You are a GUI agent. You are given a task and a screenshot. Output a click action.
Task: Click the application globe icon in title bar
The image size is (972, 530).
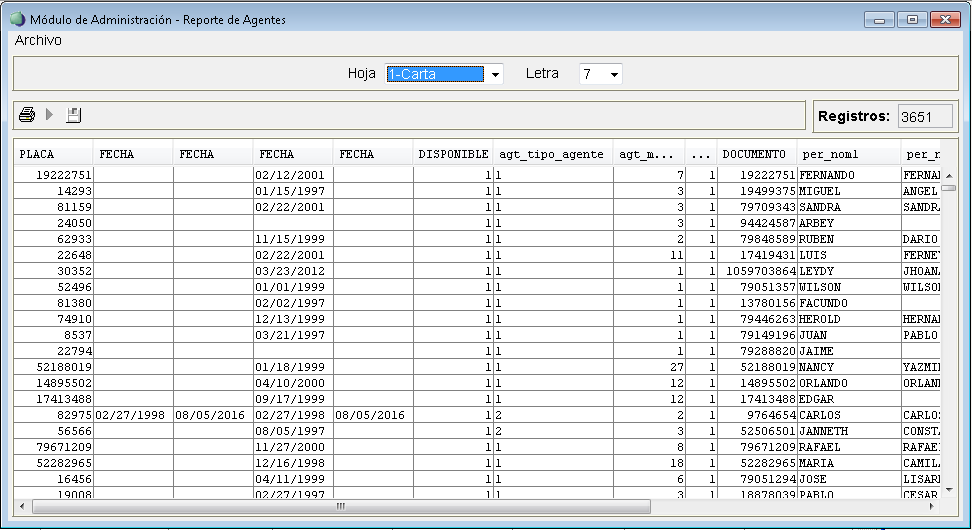[17, 20]
